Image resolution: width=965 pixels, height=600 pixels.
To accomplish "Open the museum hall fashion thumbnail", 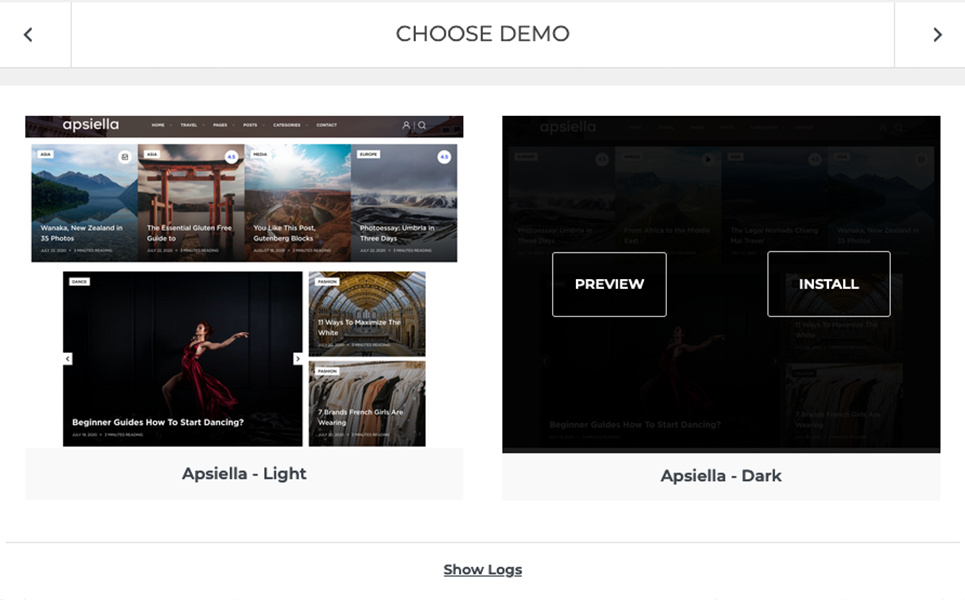I will coord(367,314).
